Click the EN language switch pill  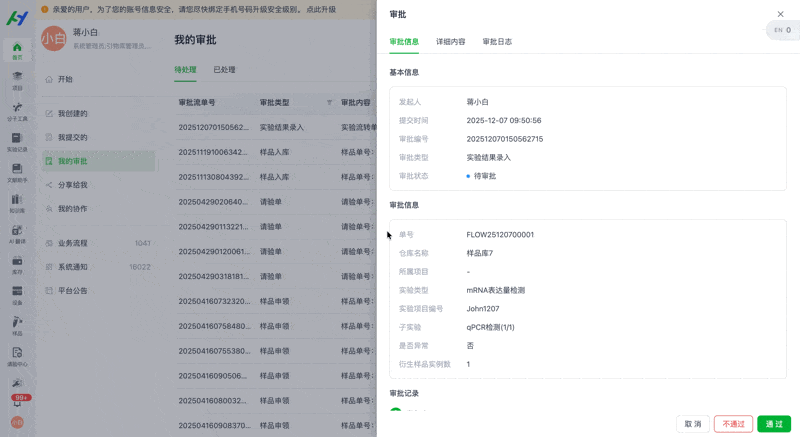pos(783,30)
